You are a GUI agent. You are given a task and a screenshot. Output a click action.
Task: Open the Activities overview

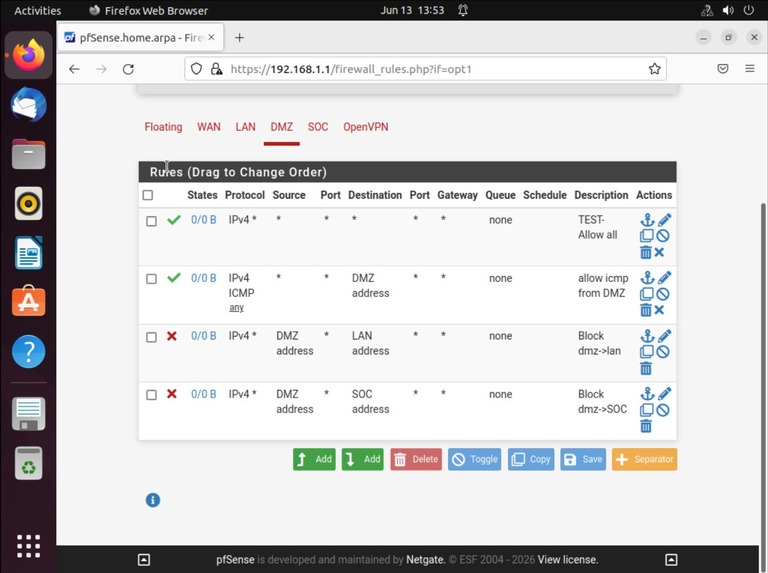[x=38, y=10]
